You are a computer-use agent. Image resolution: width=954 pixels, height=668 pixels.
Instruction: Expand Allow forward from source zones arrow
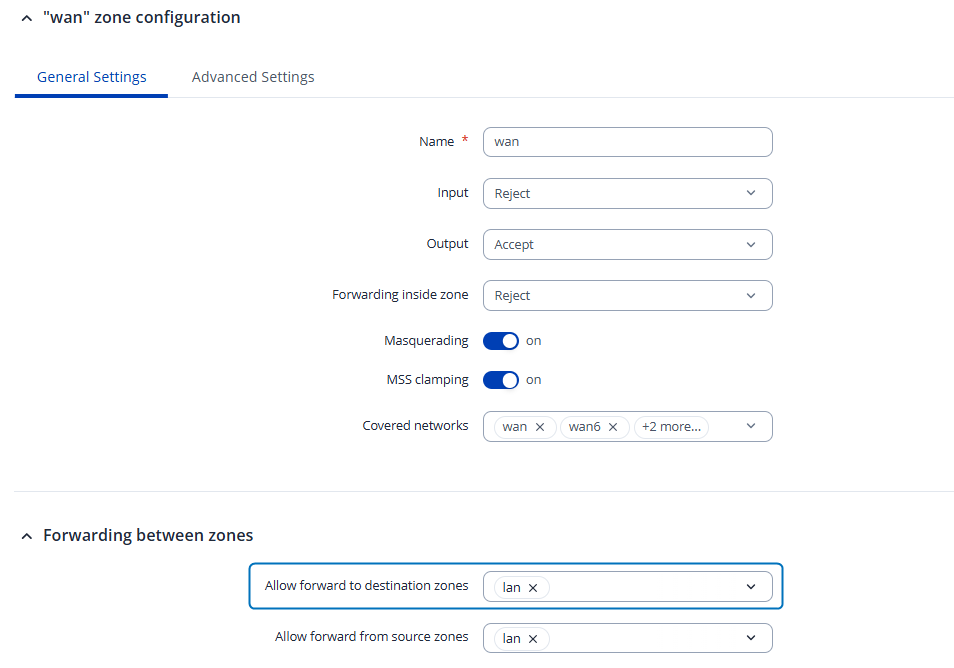751,639
